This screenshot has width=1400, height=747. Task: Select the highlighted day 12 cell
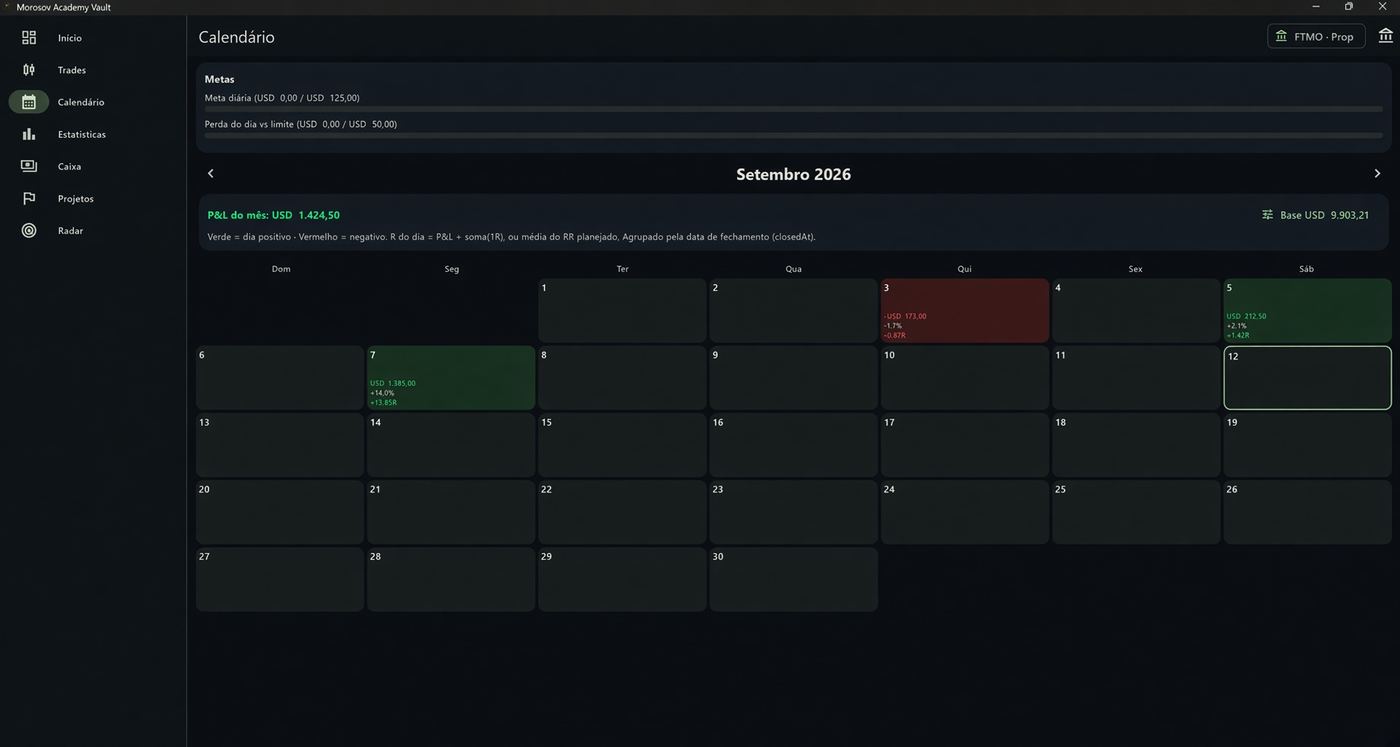coord(1307,378)
